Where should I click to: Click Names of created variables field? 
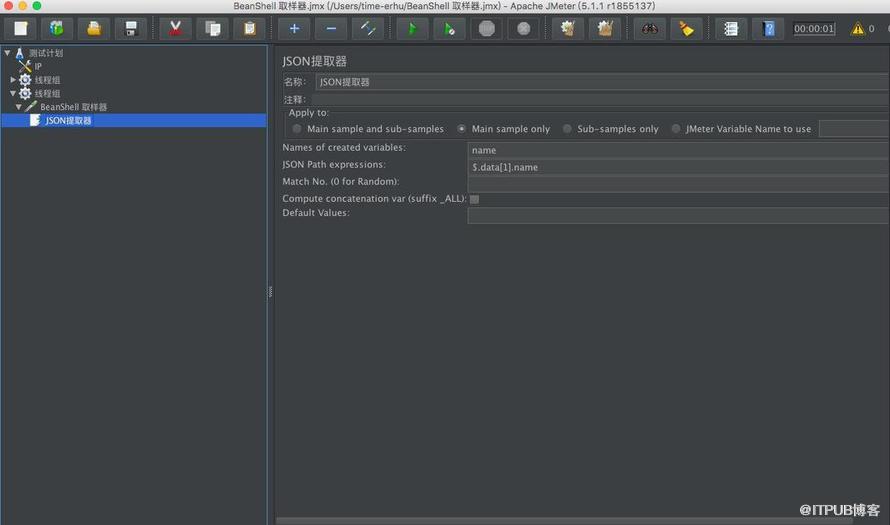click(x=678, y=150)
